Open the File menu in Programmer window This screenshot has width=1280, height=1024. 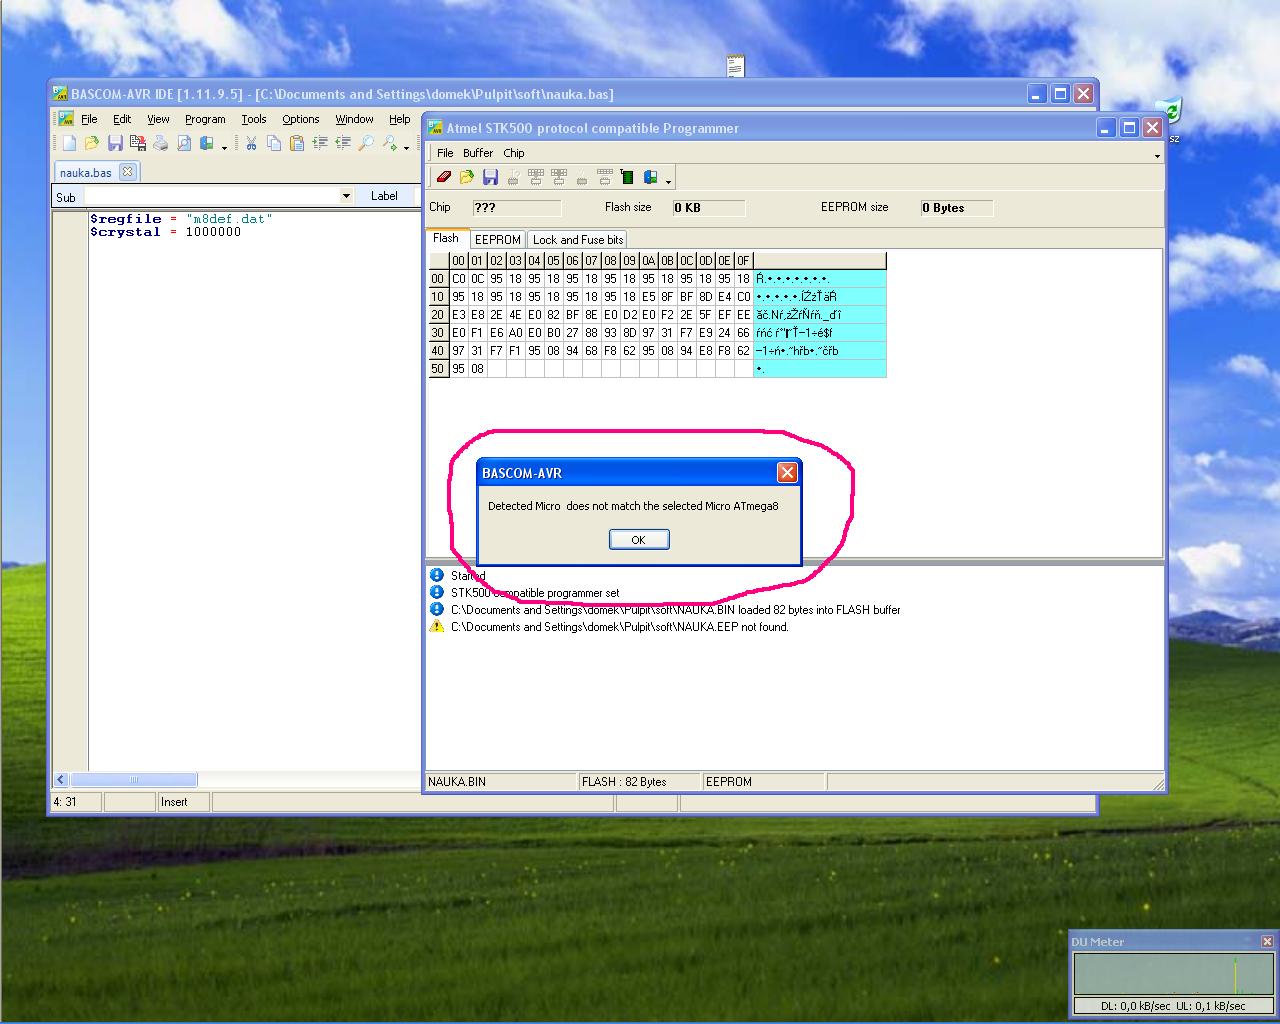pyautogui.click(x=445, y=153)
